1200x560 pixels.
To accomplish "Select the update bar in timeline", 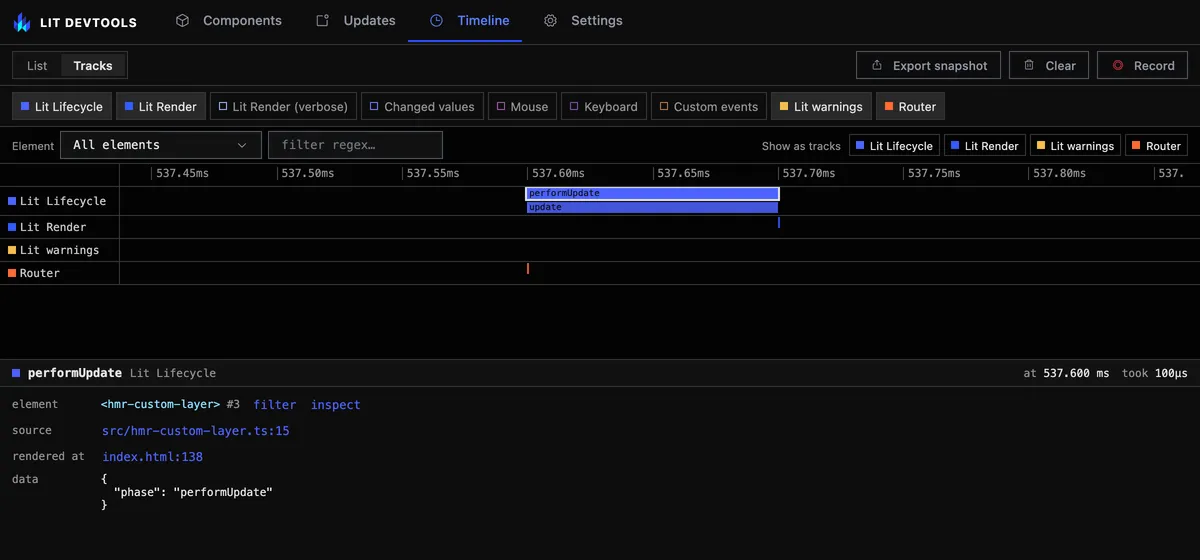I will pos(652,207).
